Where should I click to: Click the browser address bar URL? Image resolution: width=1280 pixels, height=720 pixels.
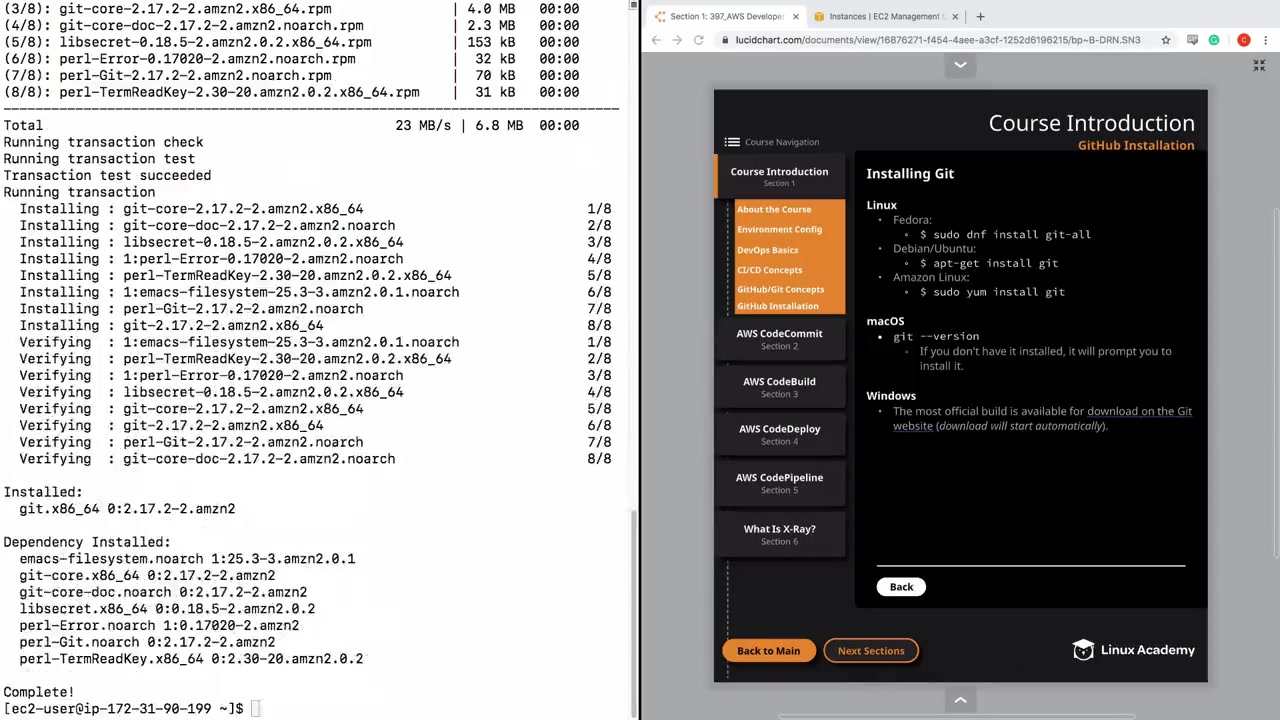click(x=938, y=40)
